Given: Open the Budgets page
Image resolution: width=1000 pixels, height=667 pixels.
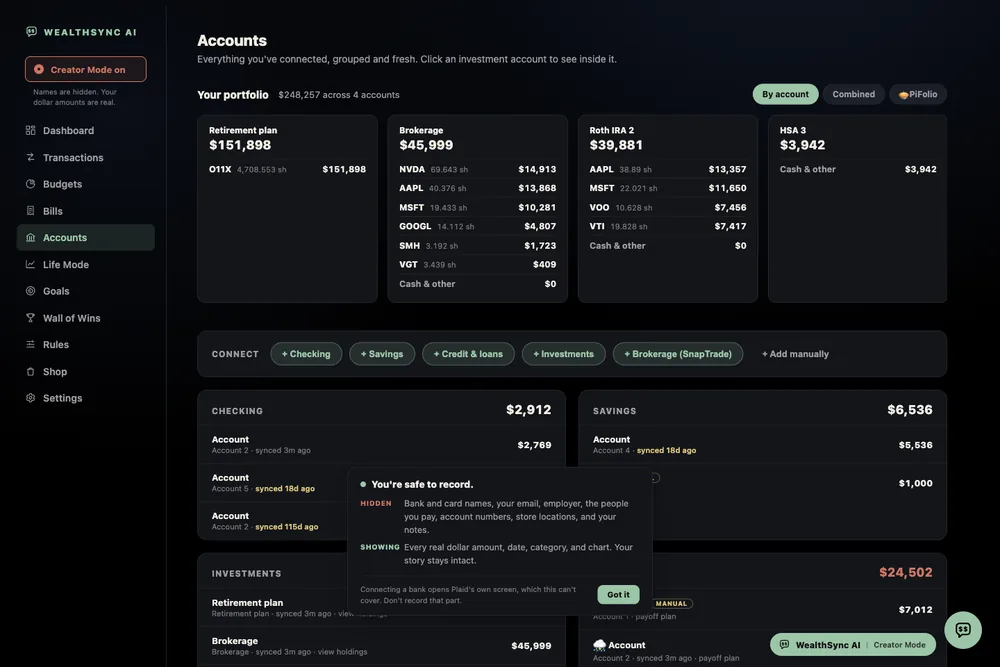Looking at the screenshot, I should pyautogui.click(x=85, y=184).
